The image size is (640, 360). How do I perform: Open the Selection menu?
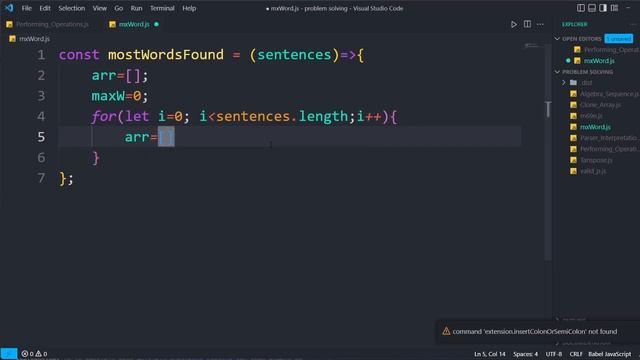click(x=71, y=8)
